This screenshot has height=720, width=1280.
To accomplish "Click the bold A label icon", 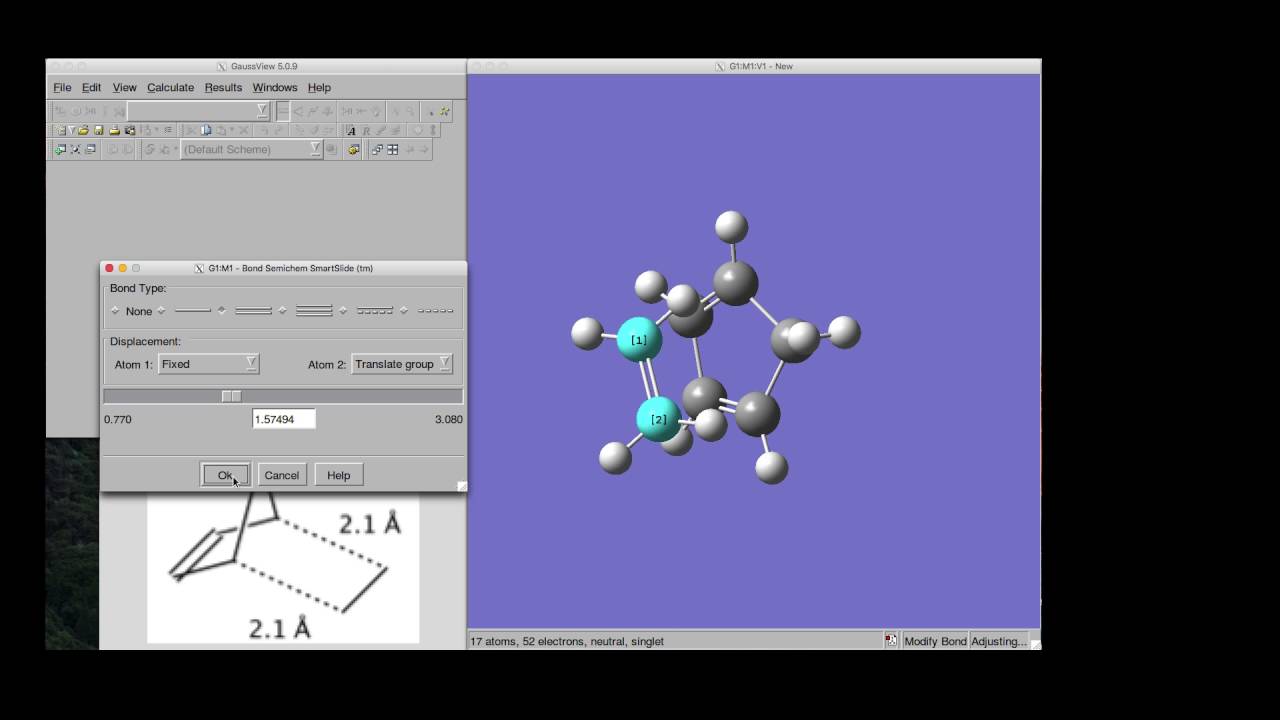I will point(351,131).
